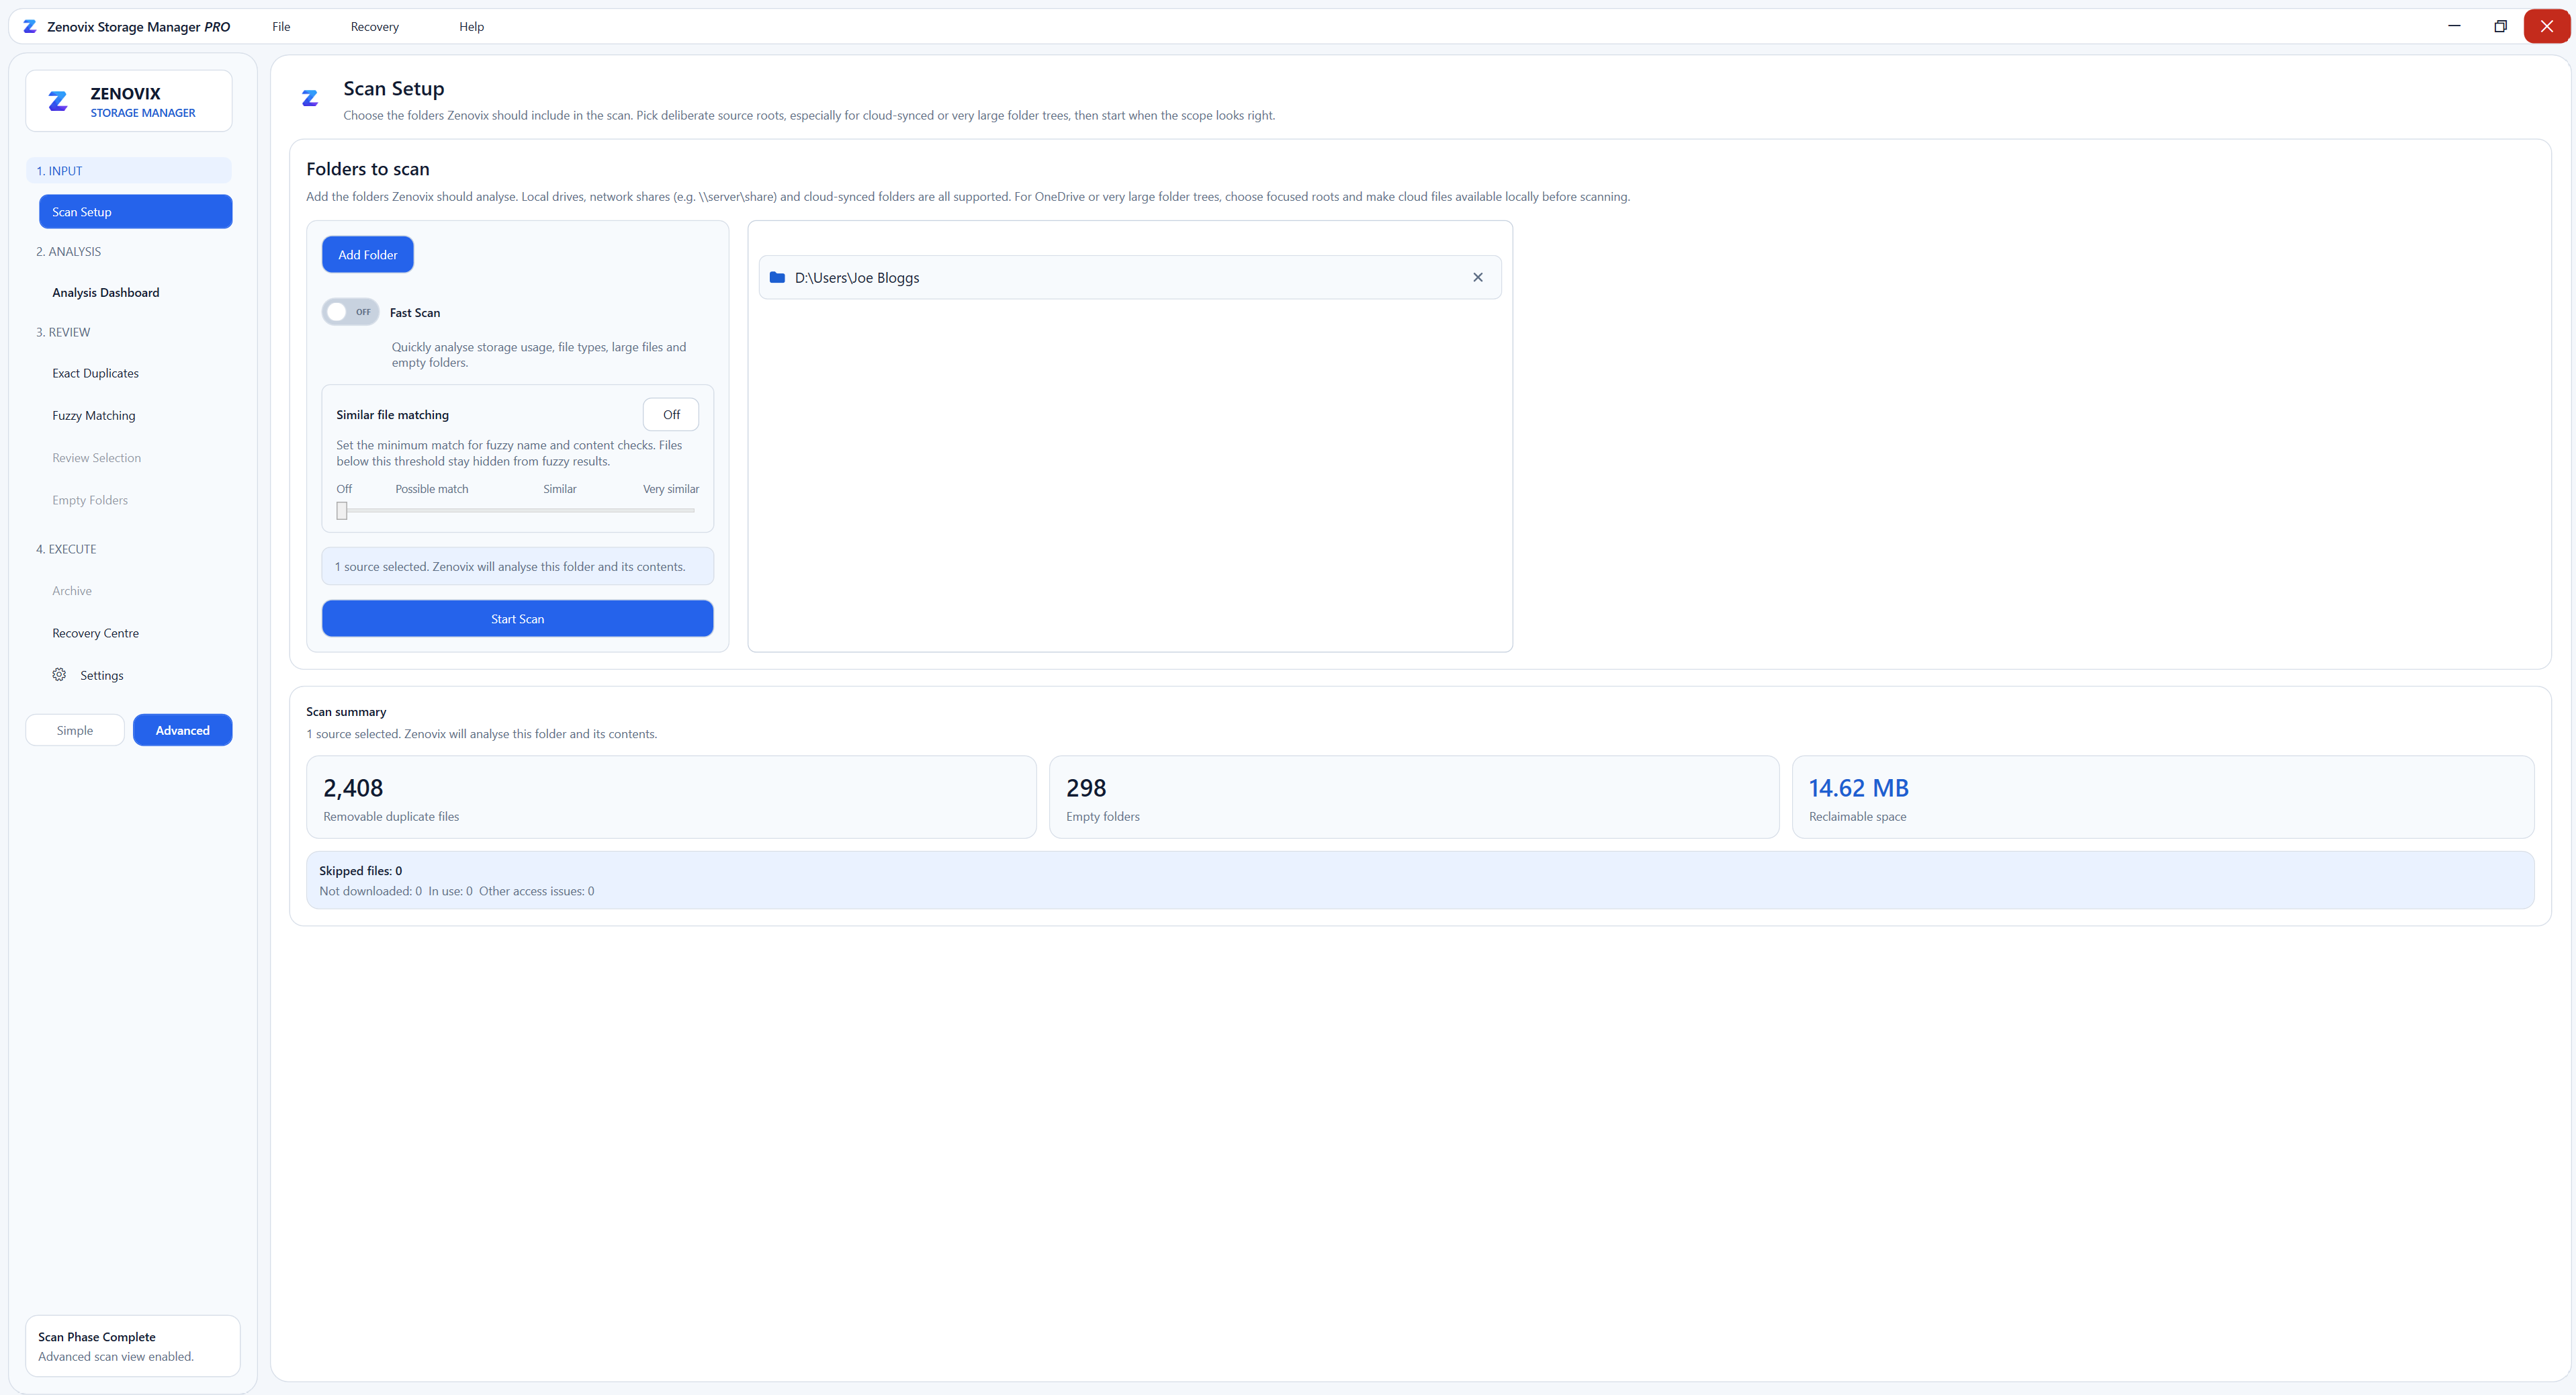Screen dimensions: 2576x1395
Task: Click the Settings gear icon in sidebar
Action: pyautogui.click(x=59, y=675)
